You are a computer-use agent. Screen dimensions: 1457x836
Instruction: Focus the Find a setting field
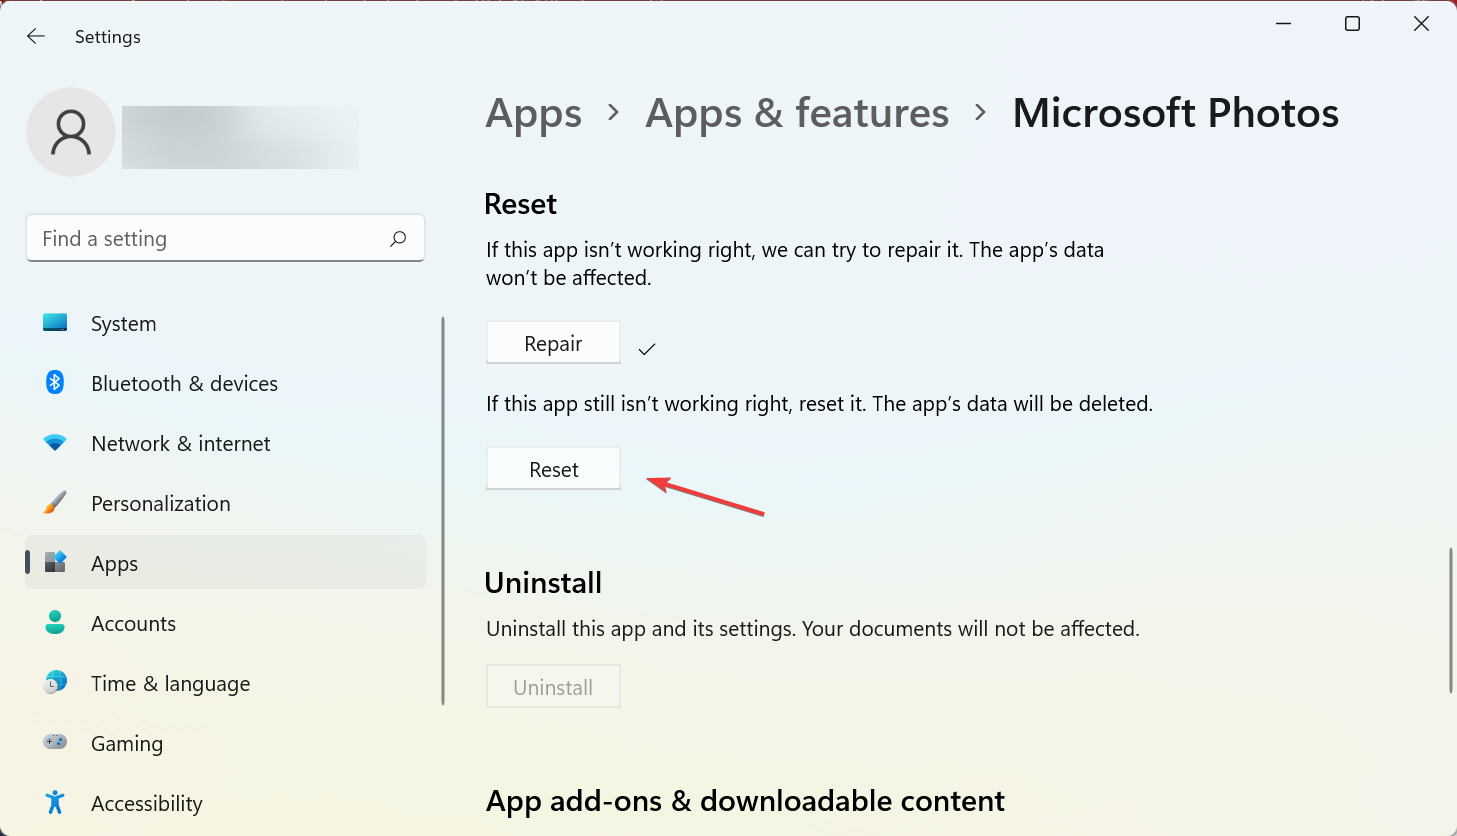coord(210,239)
